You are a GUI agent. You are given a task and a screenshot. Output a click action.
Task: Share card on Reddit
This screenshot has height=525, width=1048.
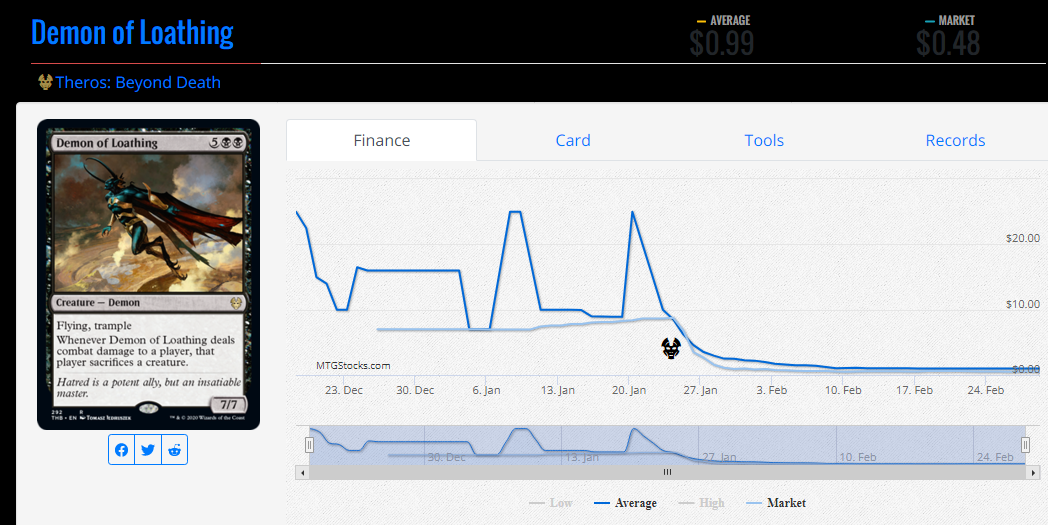click(174, 449)
